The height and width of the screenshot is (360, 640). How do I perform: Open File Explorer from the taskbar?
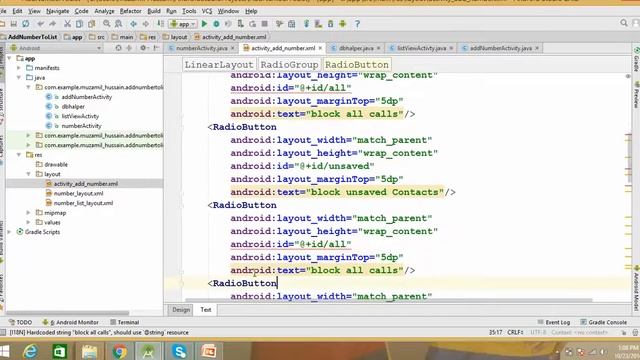pos(89,351)
